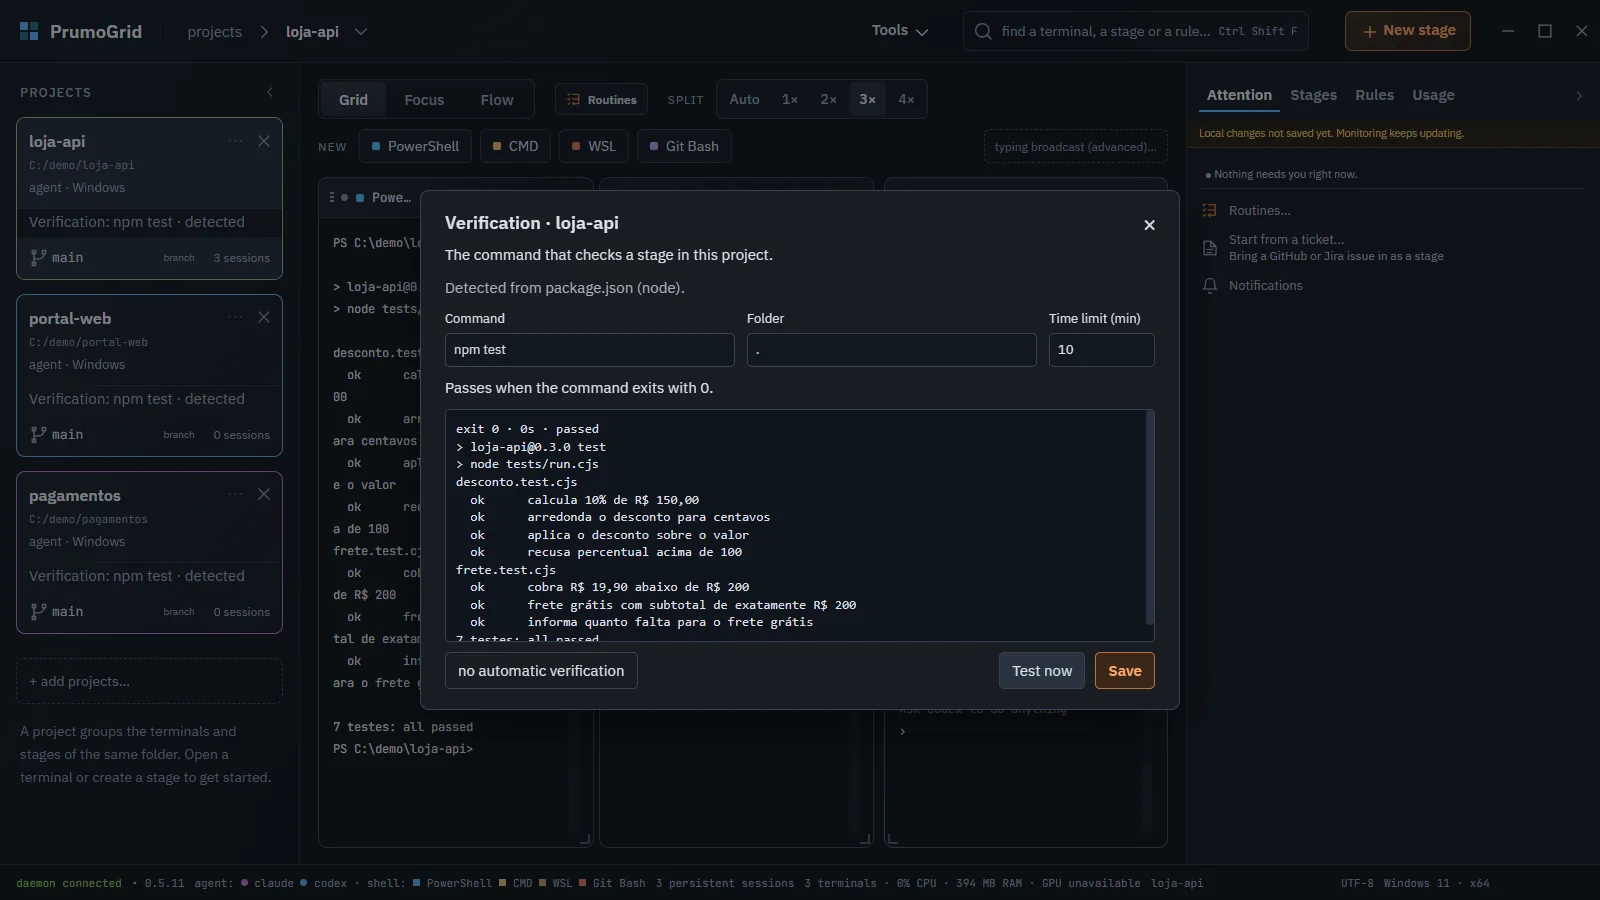The width and height of the screenshot is (1600, 900).
Task: Remove the loja-api project card
Action: (x=264, y=141)
